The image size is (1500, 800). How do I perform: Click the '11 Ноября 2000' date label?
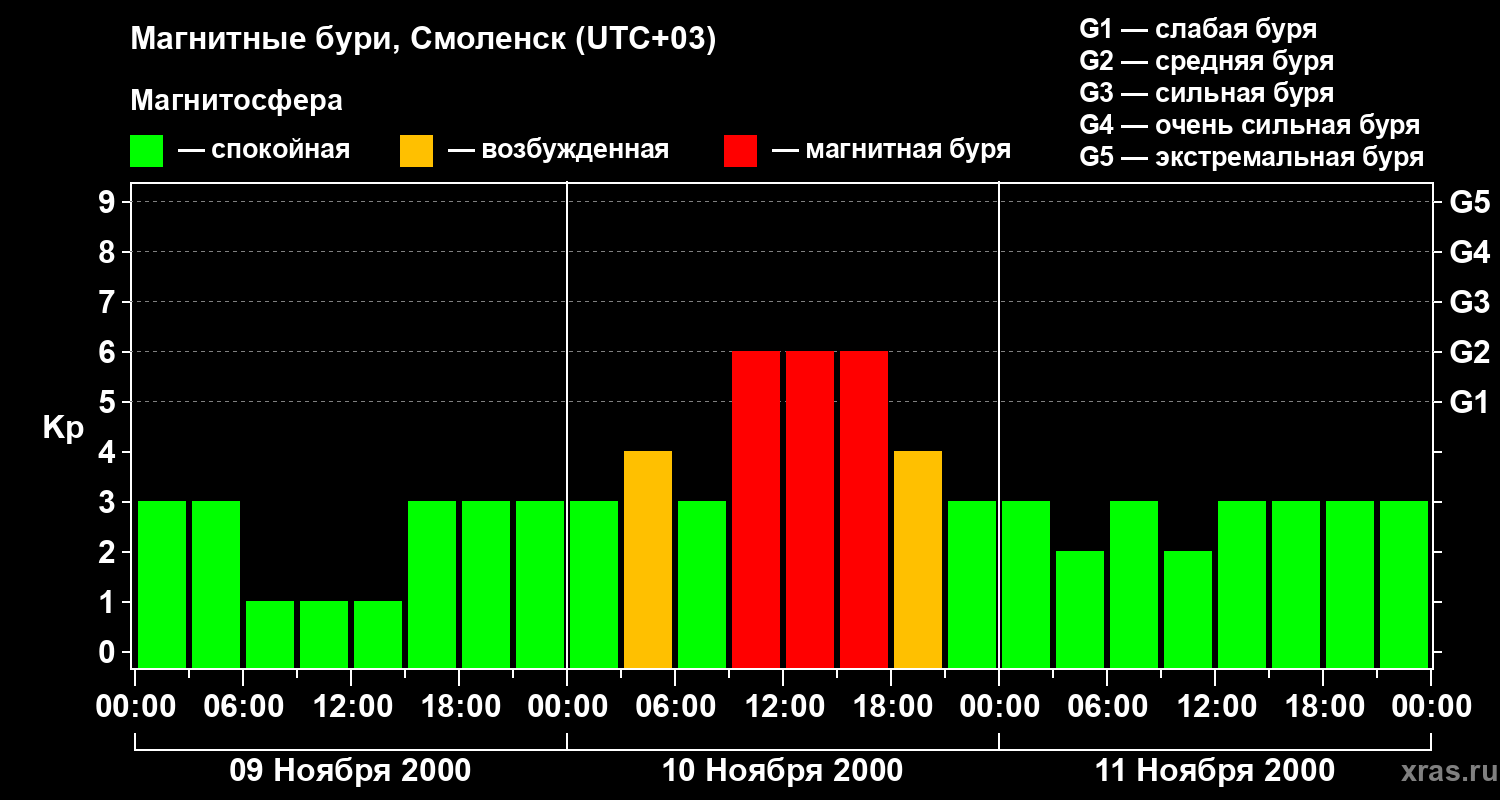[1214, 771]
